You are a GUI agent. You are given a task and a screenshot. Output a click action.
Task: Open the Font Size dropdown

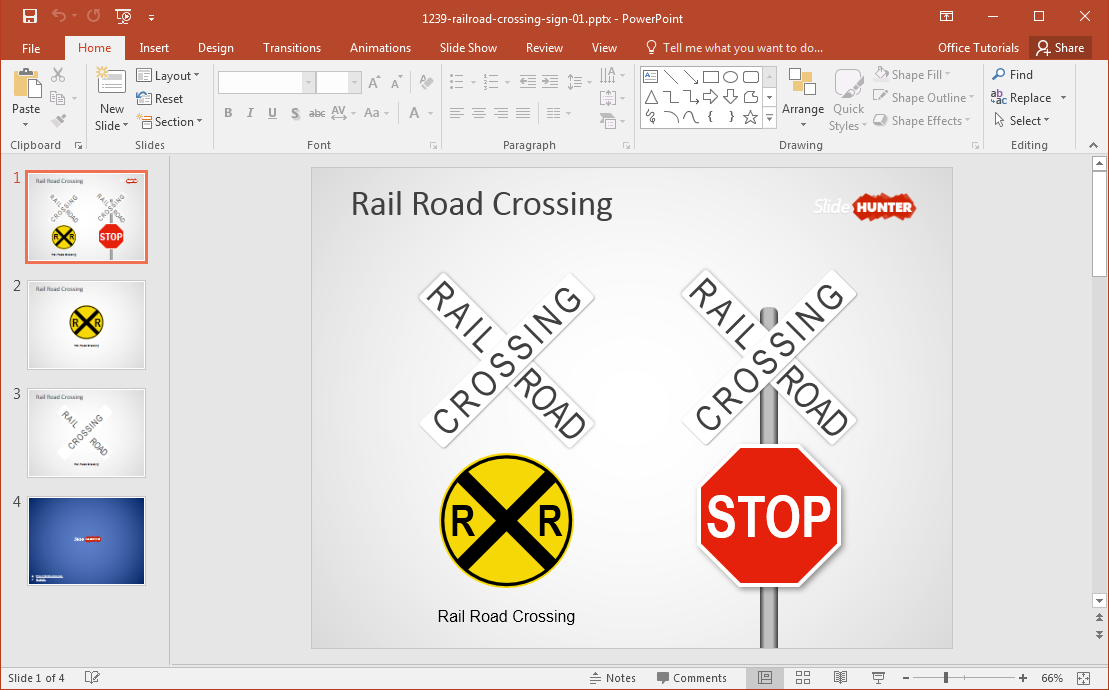(x=352, y=82)
